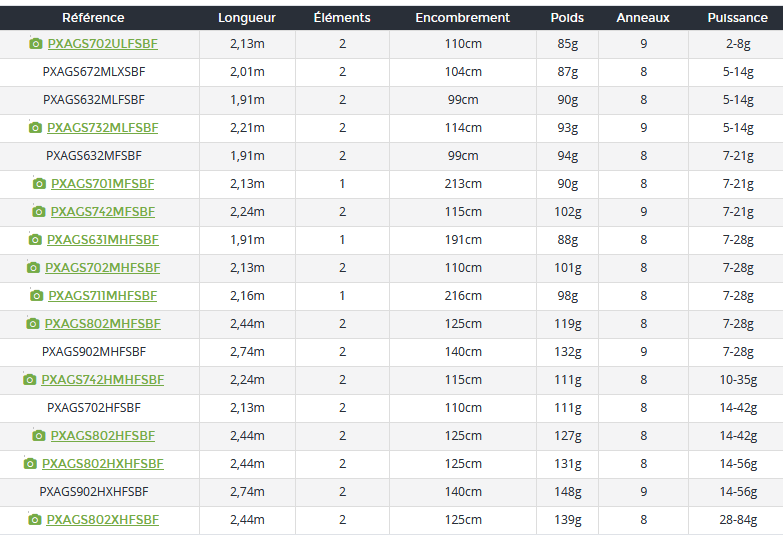
Task: Click camera icon beside PXAGS711MHFSBF
Action: tap(37, 296)
